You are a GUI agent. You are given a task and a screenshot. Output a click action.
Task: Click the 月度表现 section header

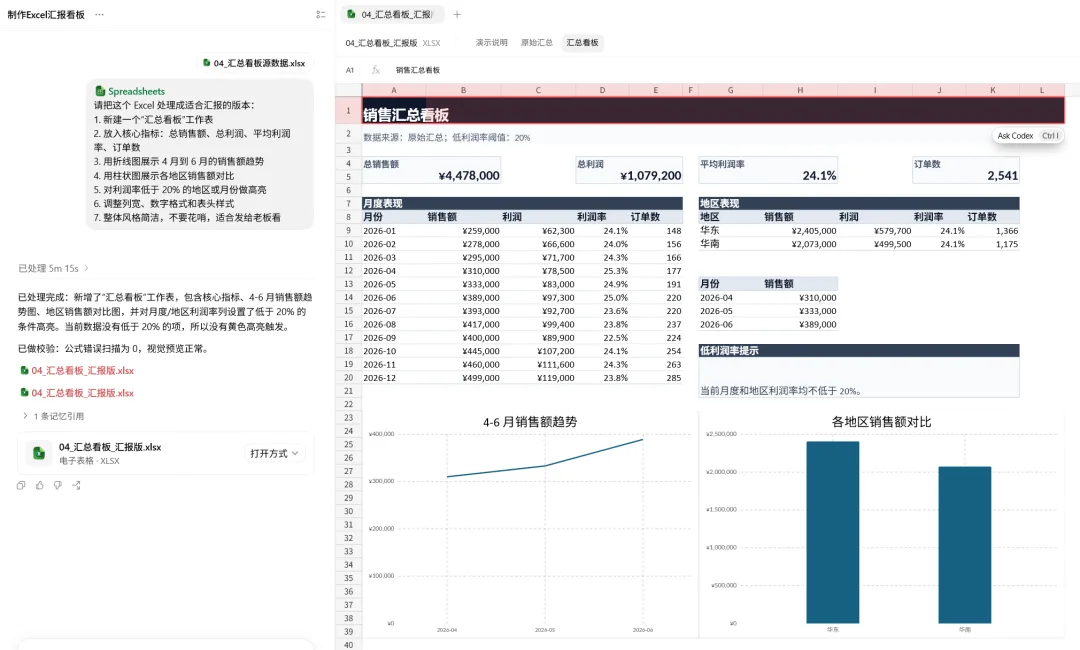point(522,204)
